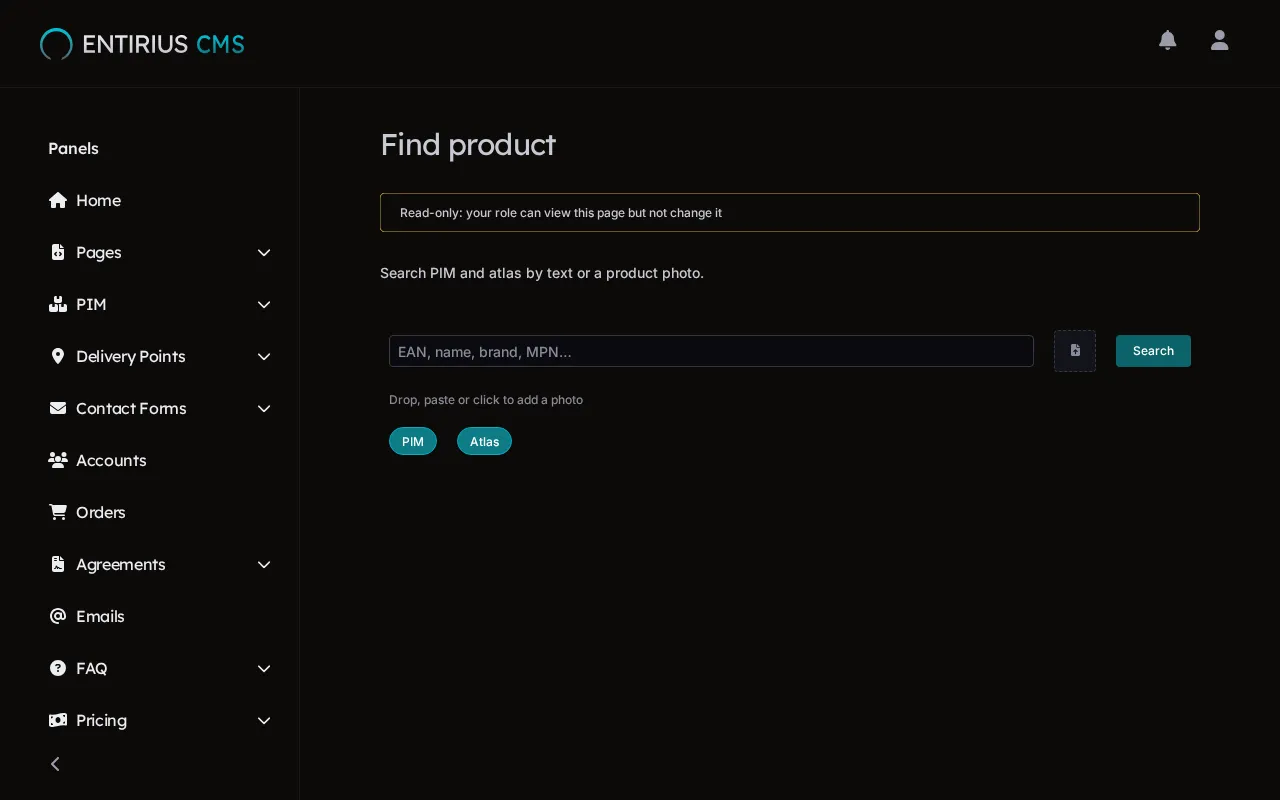1280x800 pixels.
Task: Toggle the PIM filter chip
Action: coord(413,441)
